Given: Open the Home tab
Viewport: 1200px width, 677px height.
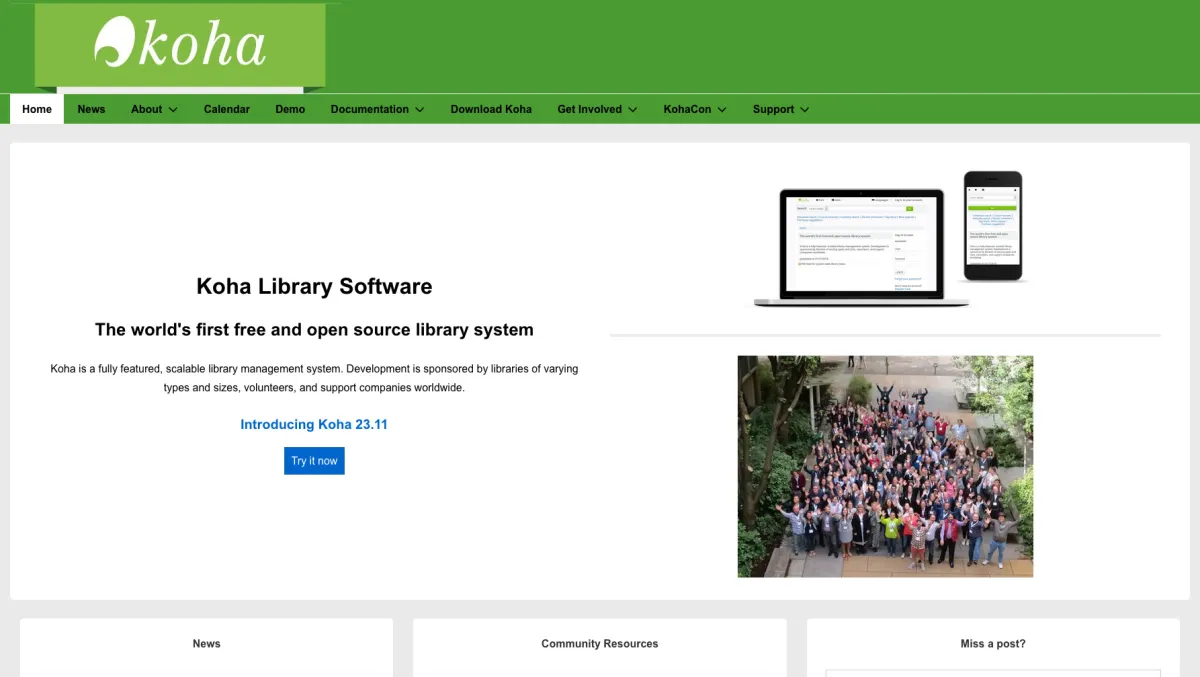Looking at the screenshot, I should click(x=37, y=109).
